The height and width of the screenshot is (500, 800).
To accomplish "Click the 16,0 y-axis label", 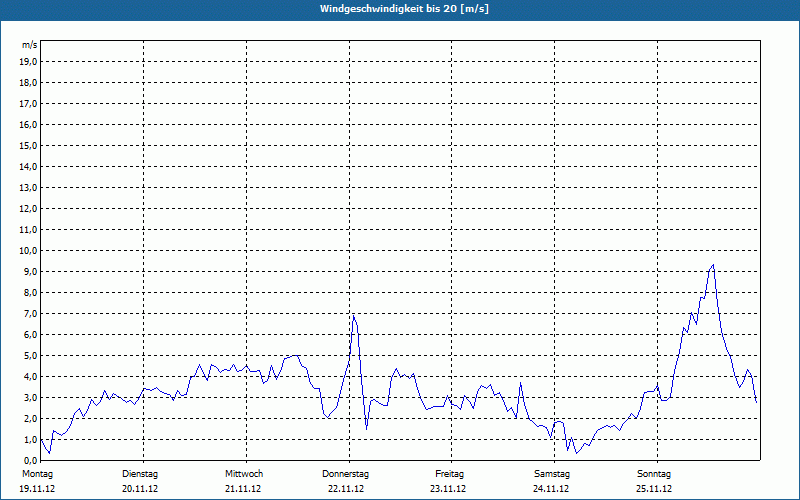I will 29,124.
